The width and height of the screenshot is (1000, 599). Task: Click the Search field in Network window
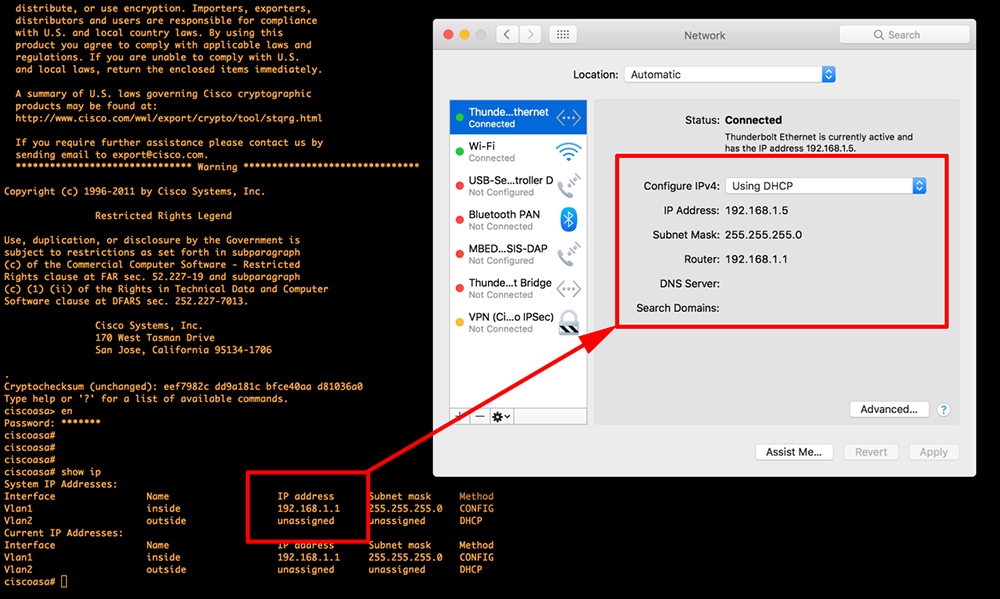click(904, 35)
